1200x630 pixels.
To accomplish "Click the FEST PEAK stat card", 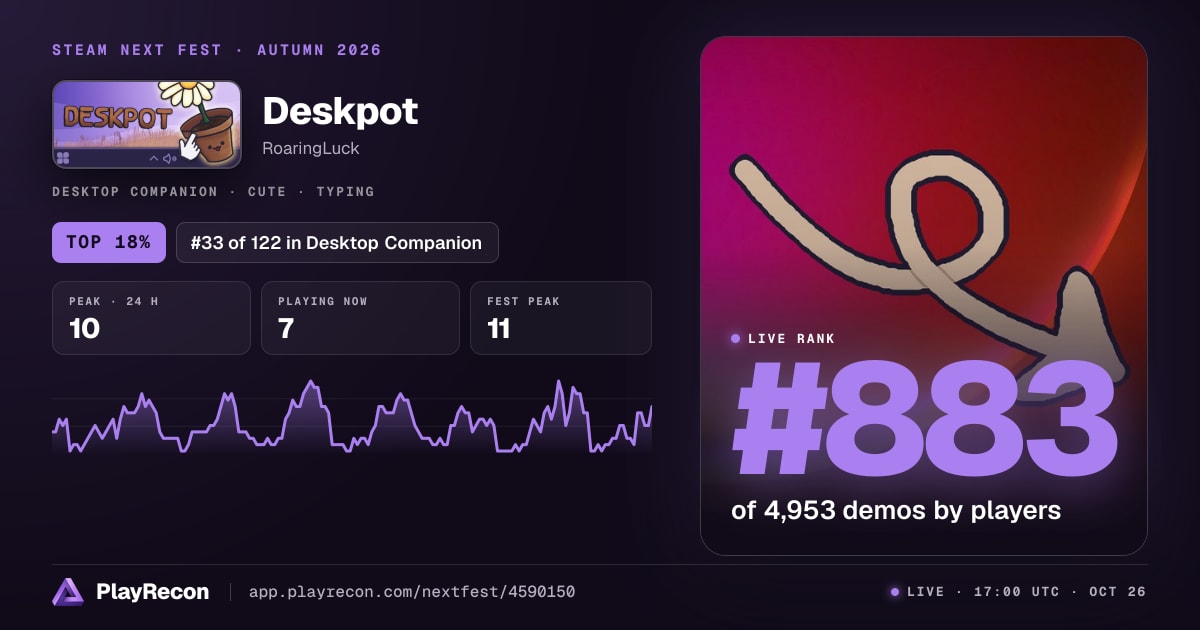I will click(561, 318).
